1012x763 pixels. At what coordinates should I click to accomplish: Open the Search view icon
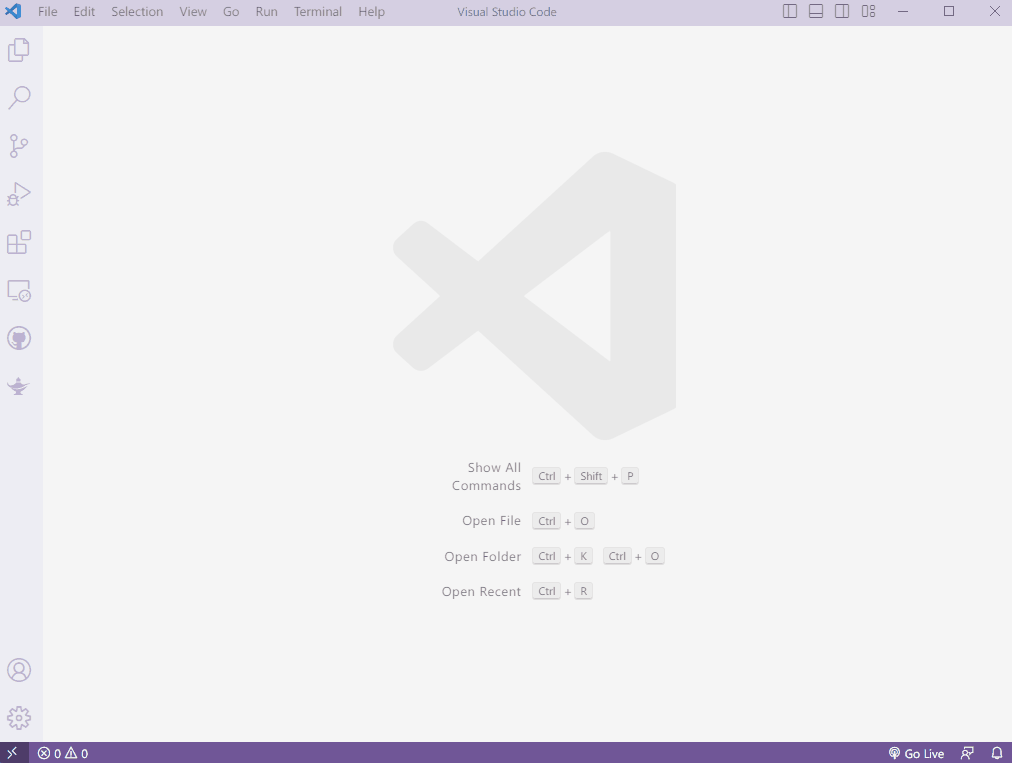coord(19,97)
